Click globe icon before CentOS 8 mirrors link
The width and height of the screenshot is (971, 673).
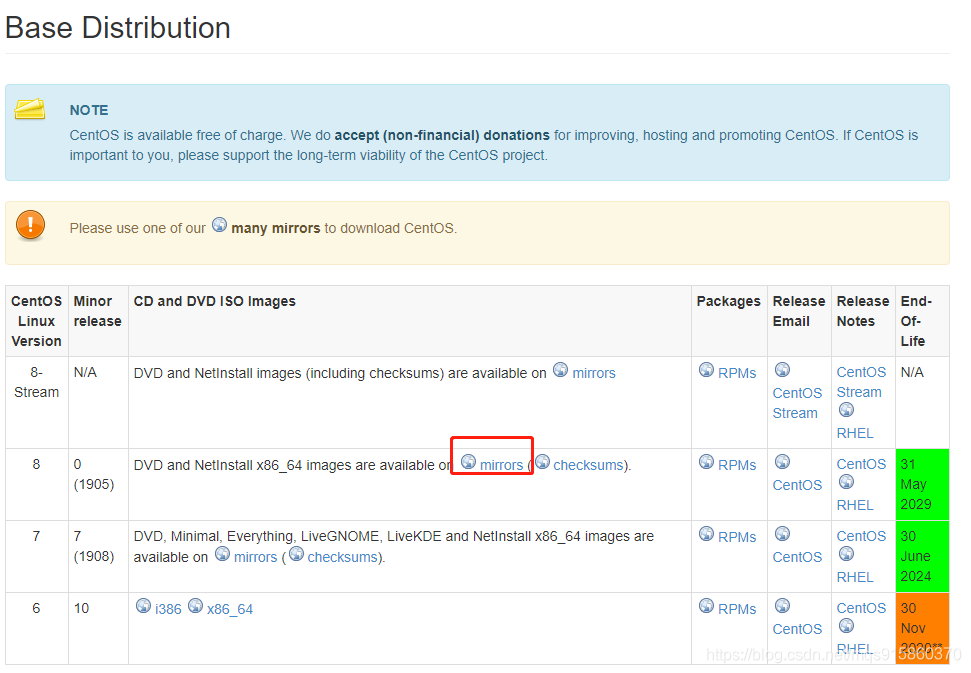tap(469, 461)
